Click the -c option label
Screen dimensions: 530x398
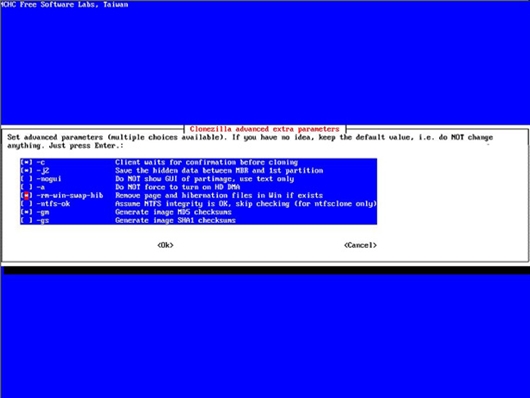41,162
